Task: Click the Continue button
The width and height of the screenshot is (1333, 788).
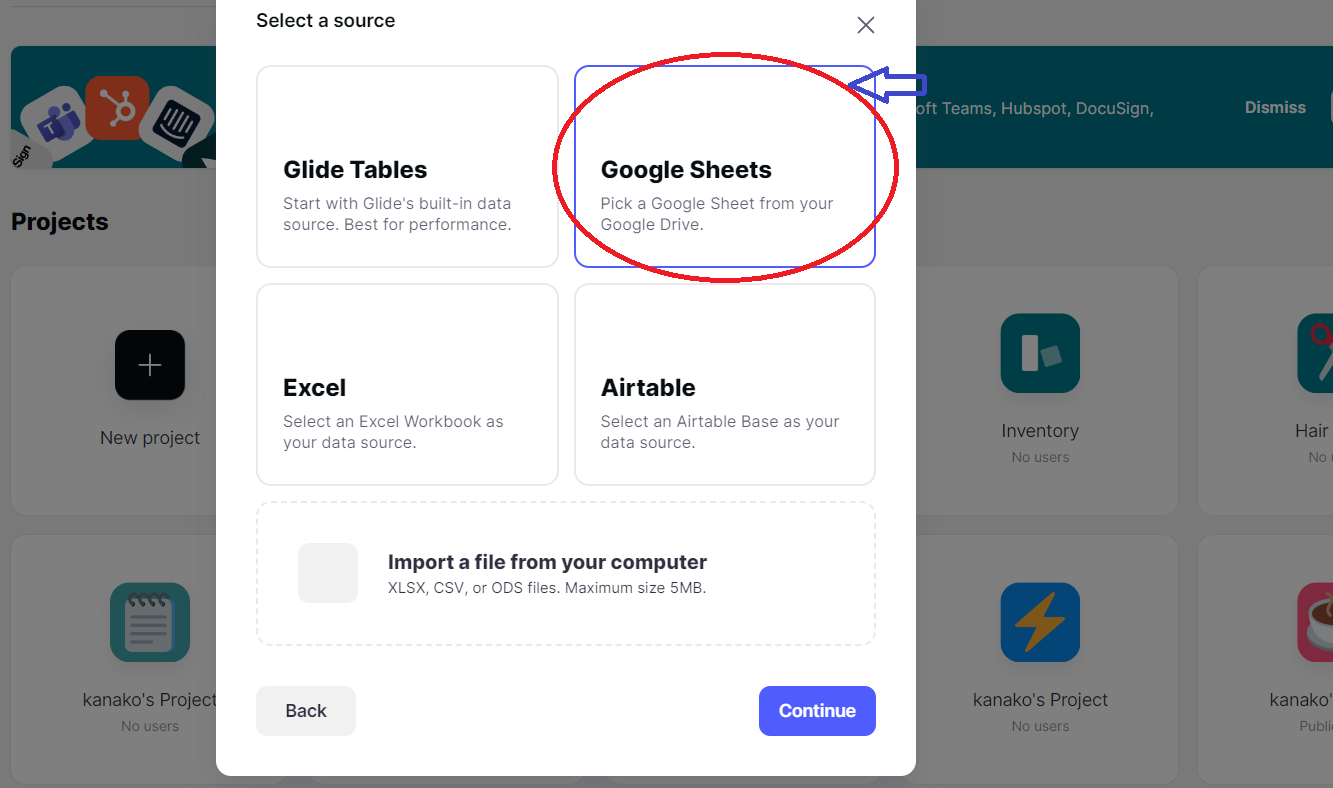Action: [817, 711]
